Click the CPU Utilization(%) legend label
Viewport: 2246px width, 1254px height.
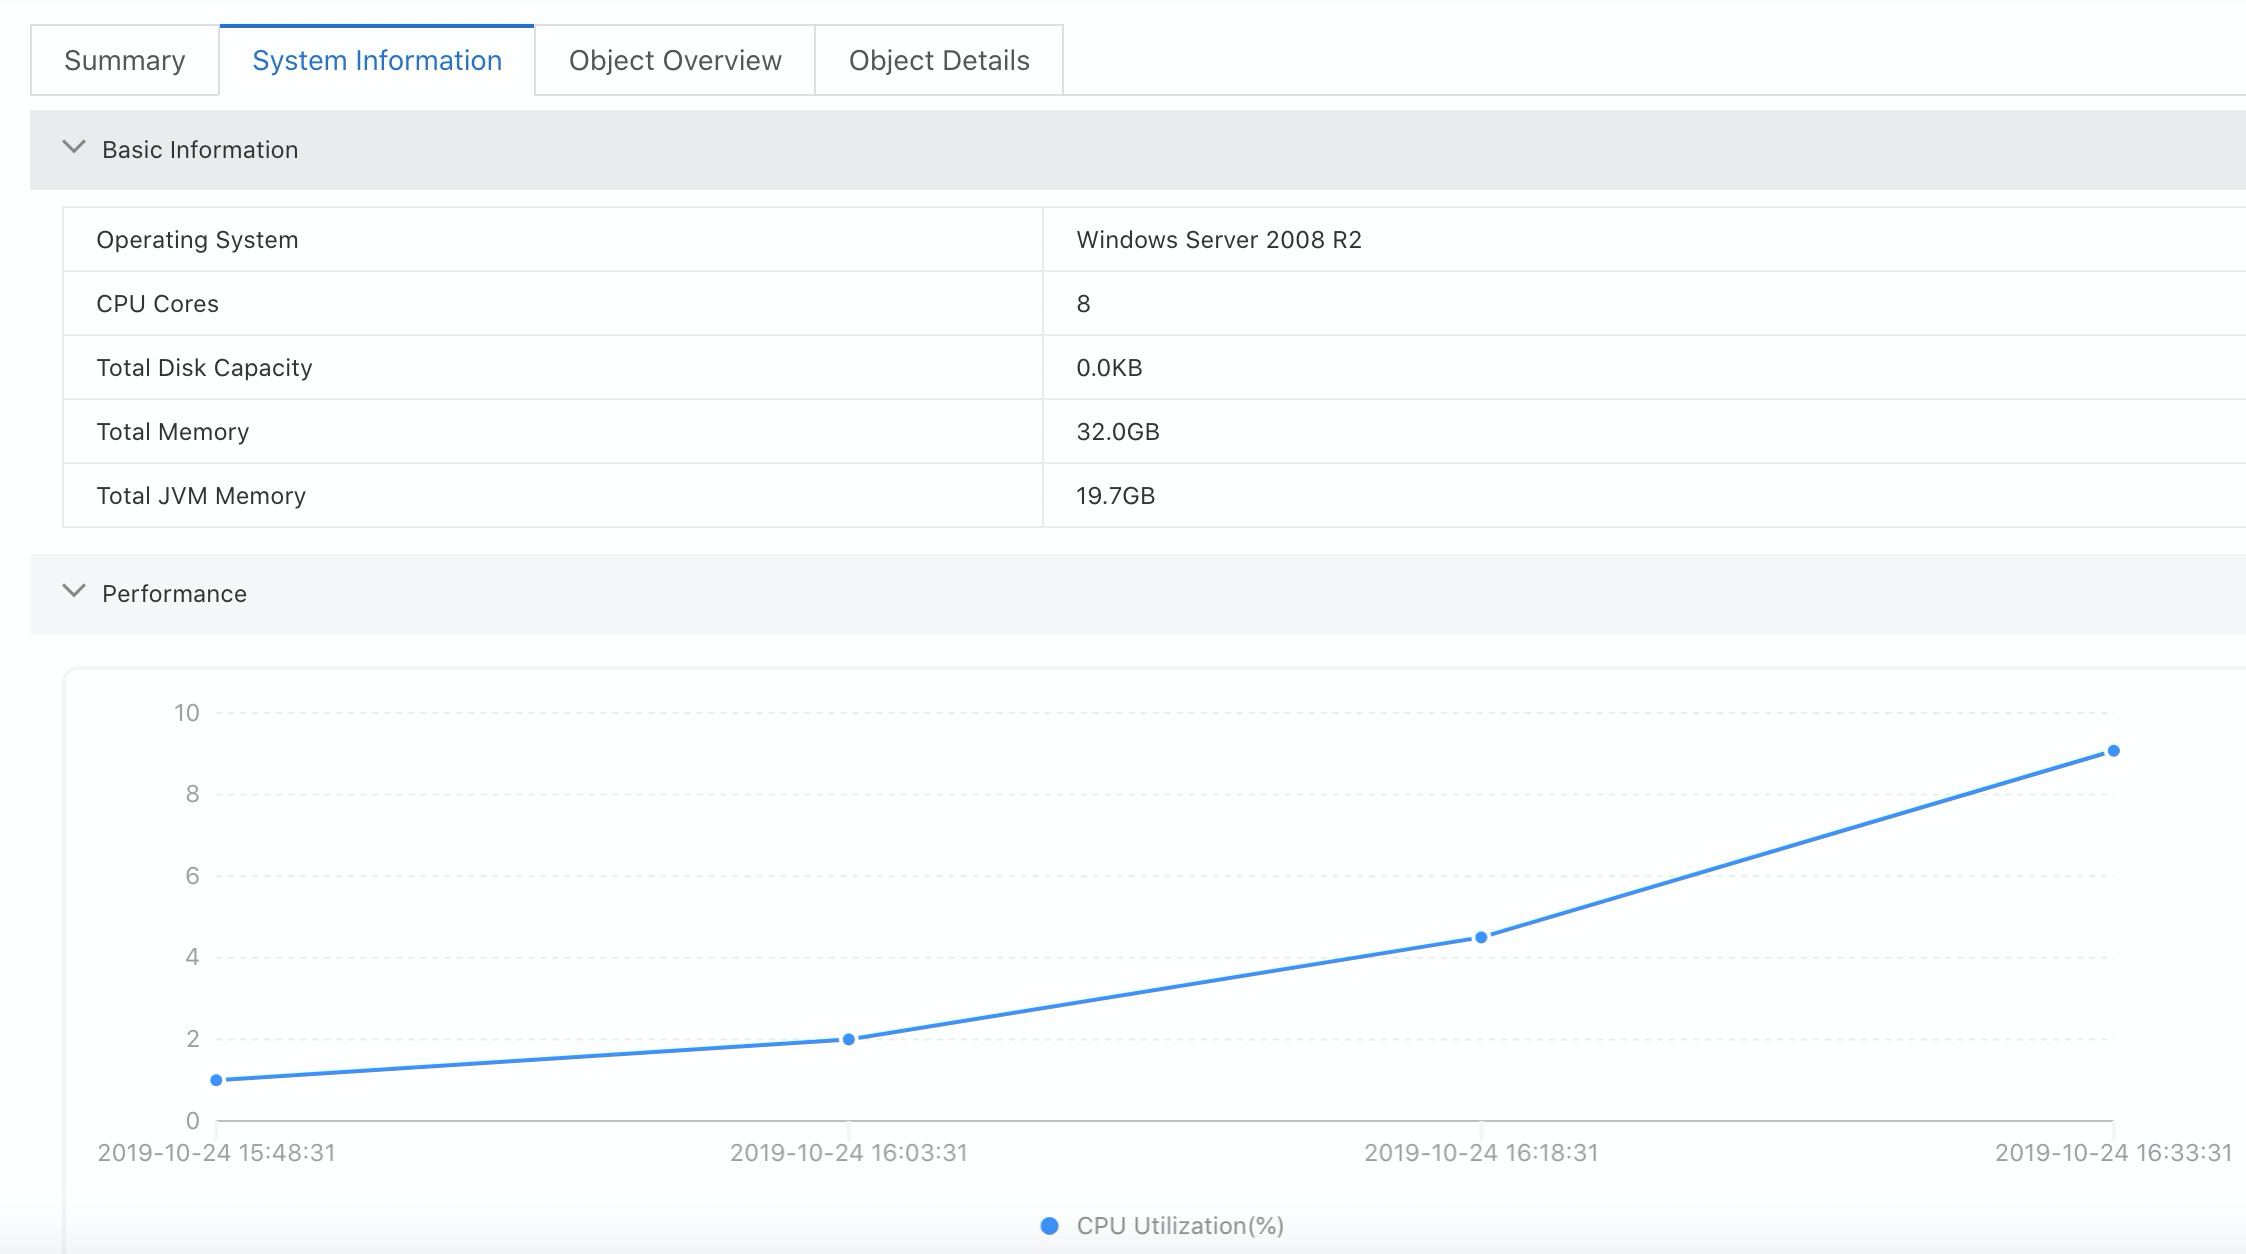click(1180, 1226)
